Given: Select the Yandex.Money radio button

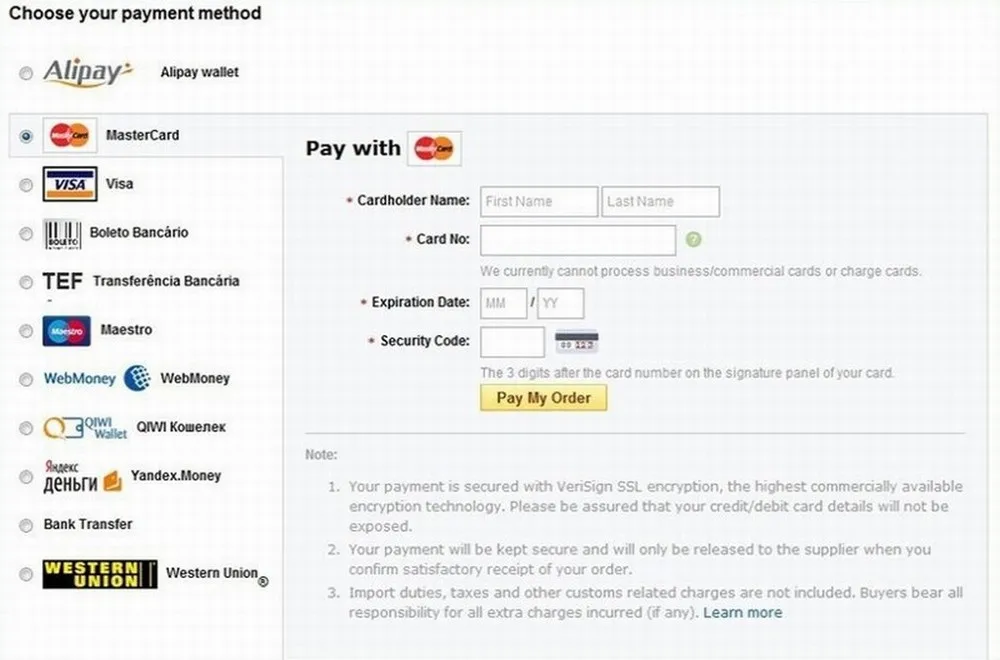Looking at the screenshot, I should coord(26,477).
